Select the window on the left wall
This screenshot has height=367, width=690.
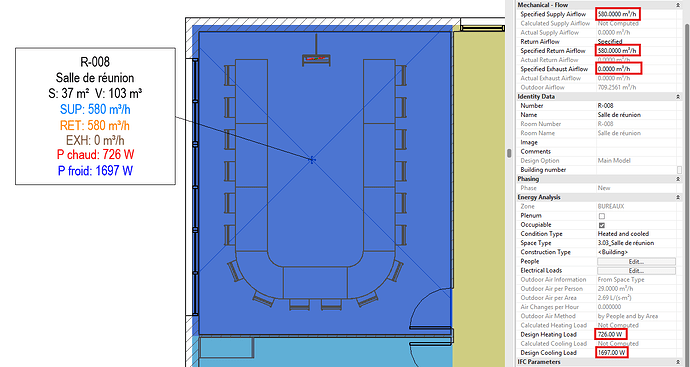195,187
